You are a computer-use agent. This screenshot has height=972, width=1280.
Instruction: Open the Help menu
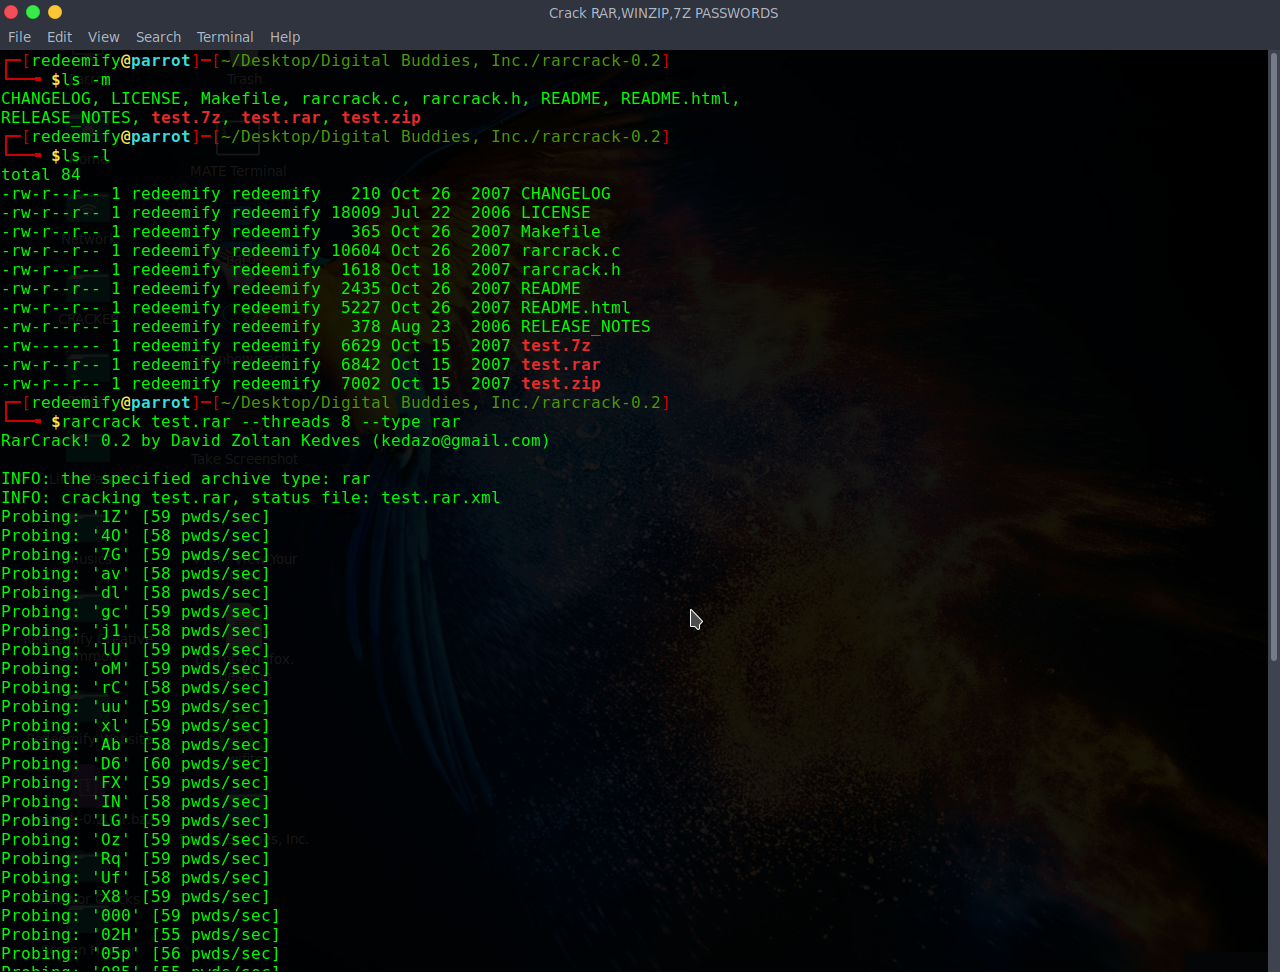pos(285,37)
